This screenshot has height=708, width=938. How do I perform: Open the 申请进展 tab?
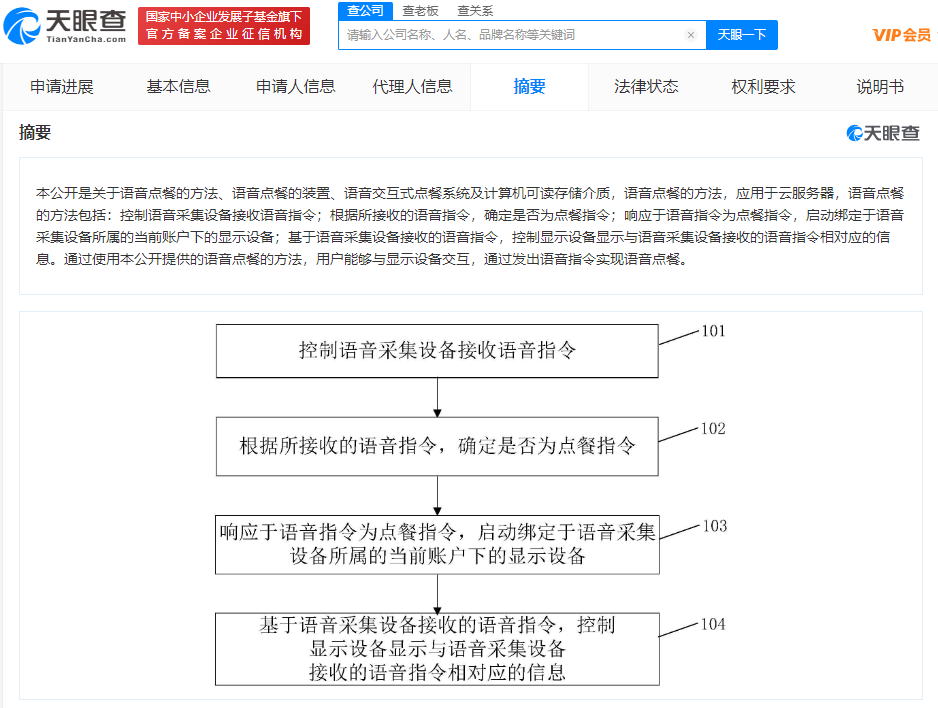tap(62, 87)
